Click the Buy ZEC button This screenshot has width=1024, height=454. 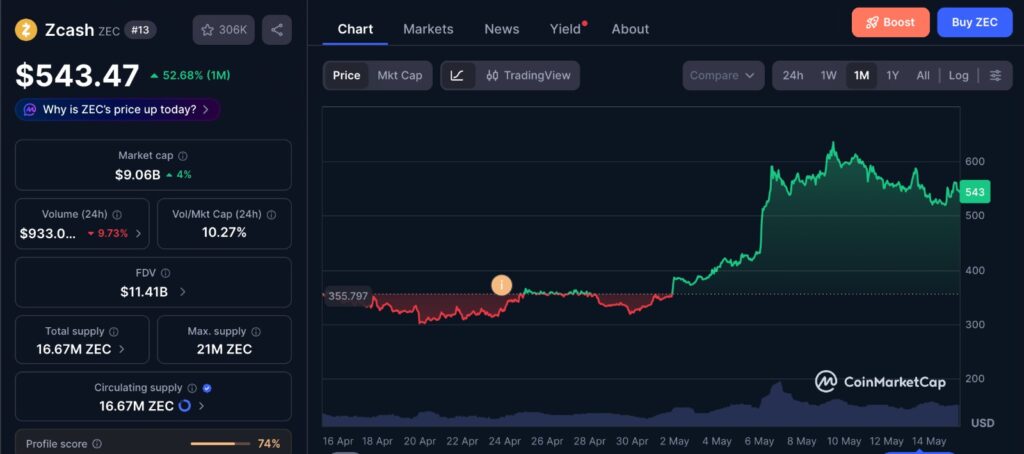[x=974, y=22]
